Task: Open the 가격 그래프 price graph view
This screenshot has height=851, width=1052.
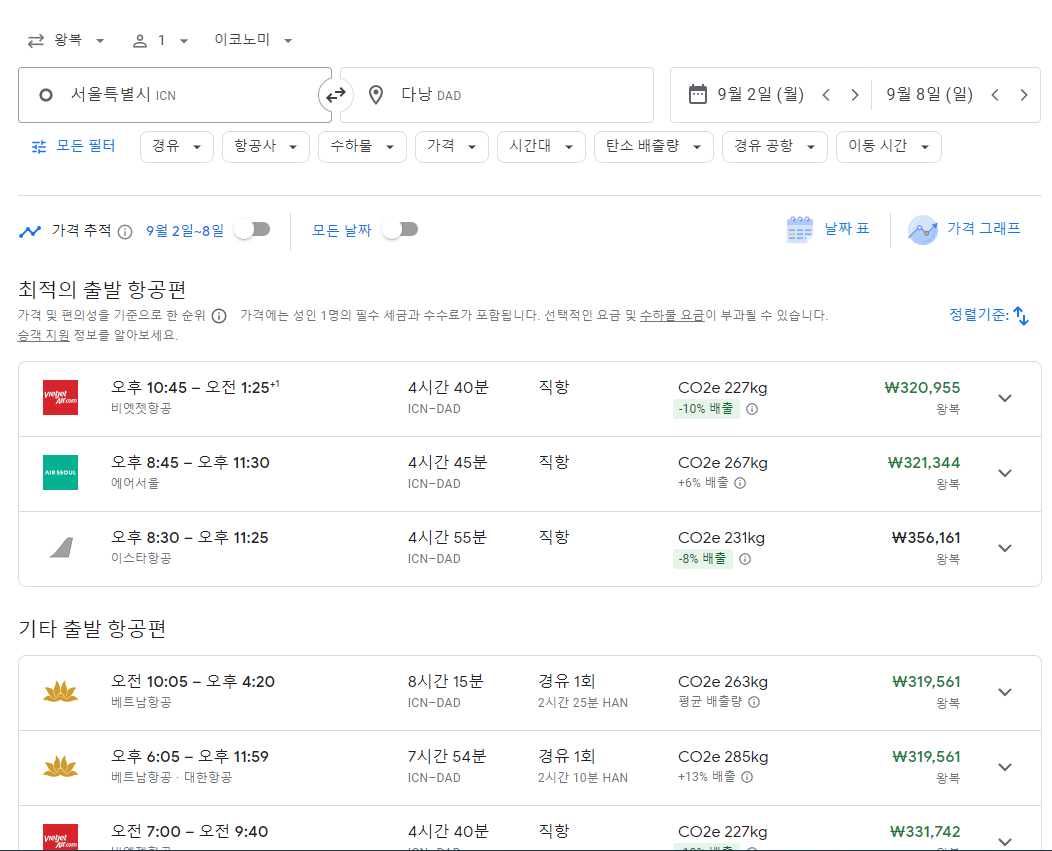Action: pos(964,229)
